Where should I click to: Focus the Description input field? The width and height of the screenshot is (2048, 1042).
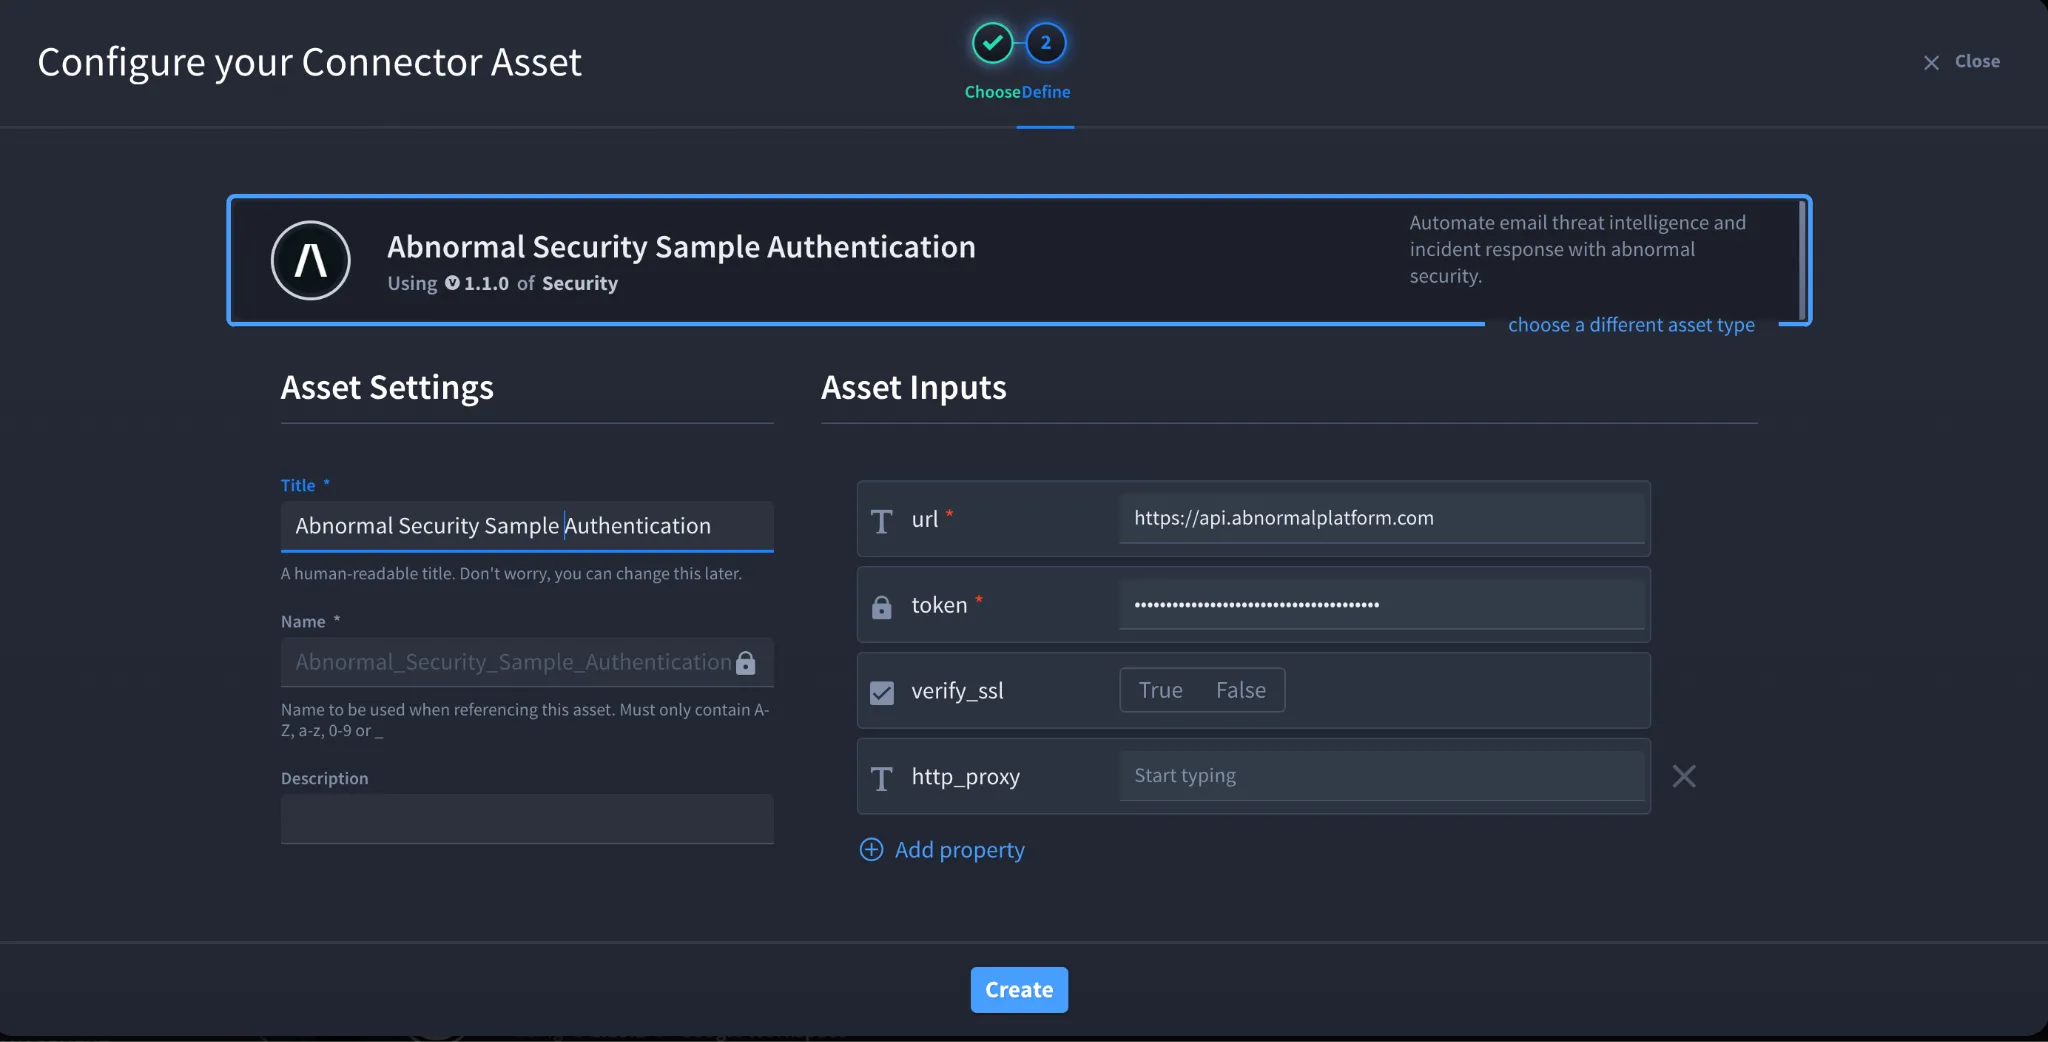pyautogui.click(x=527, y=819)
